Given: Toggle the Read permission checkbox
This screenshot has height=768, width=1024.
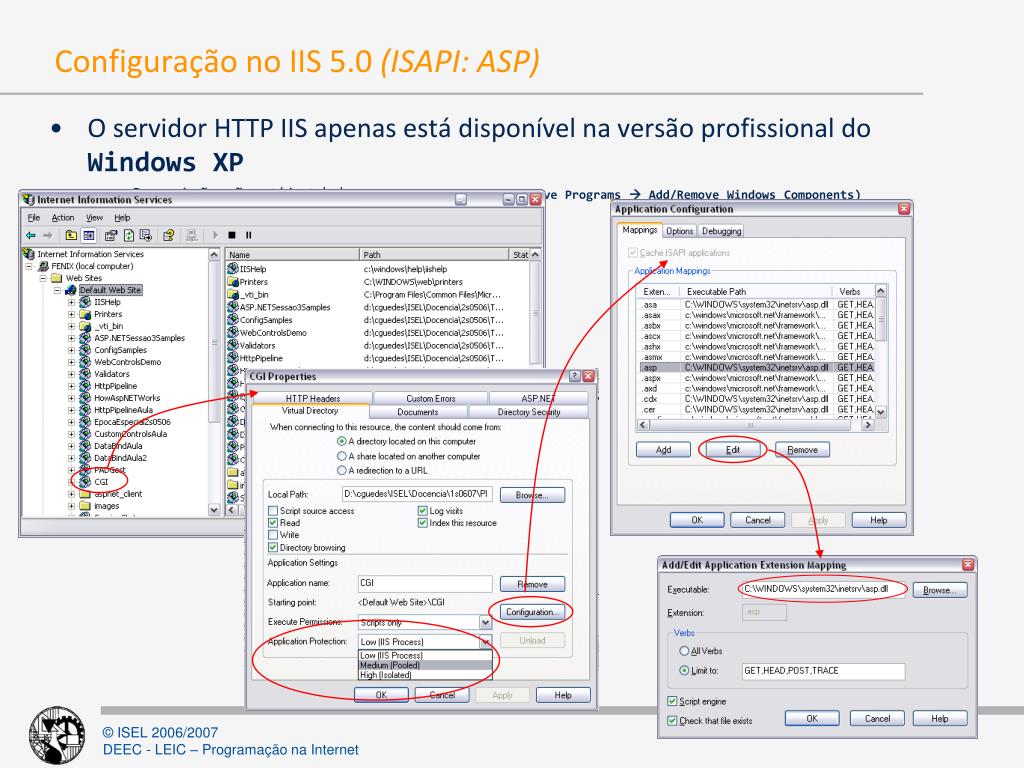Looking at the screenshot, I should pos(273,523).
